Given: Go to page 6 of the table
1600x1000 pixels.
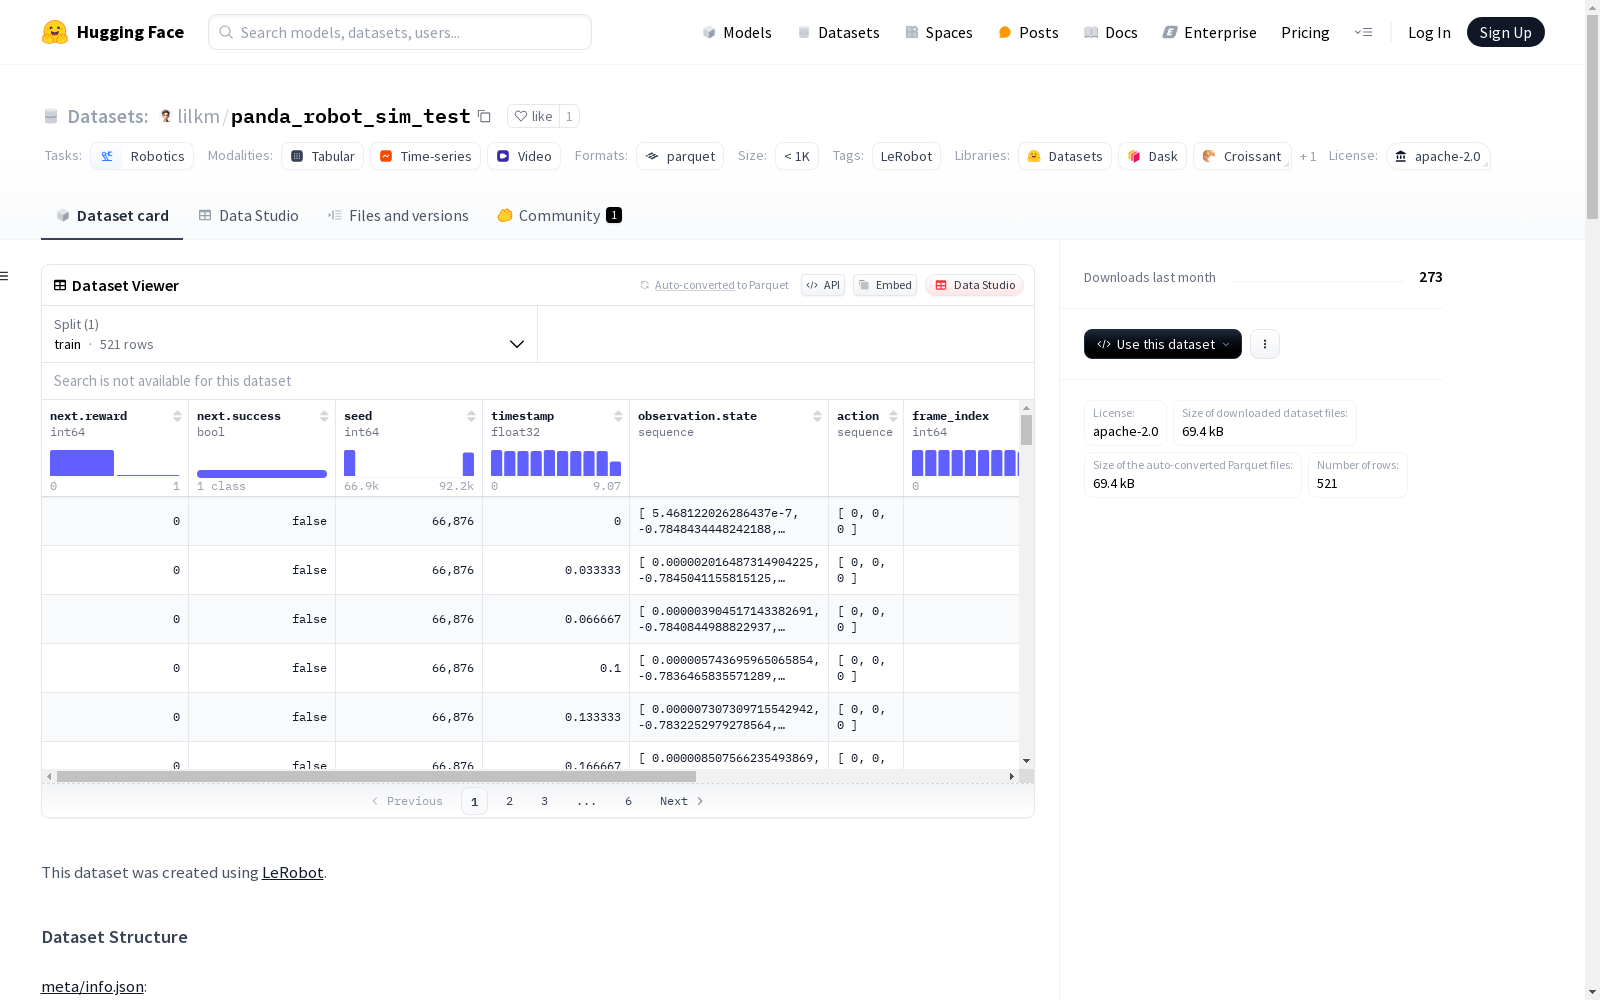Looking at the screenshot, I should tap(629, 801).
